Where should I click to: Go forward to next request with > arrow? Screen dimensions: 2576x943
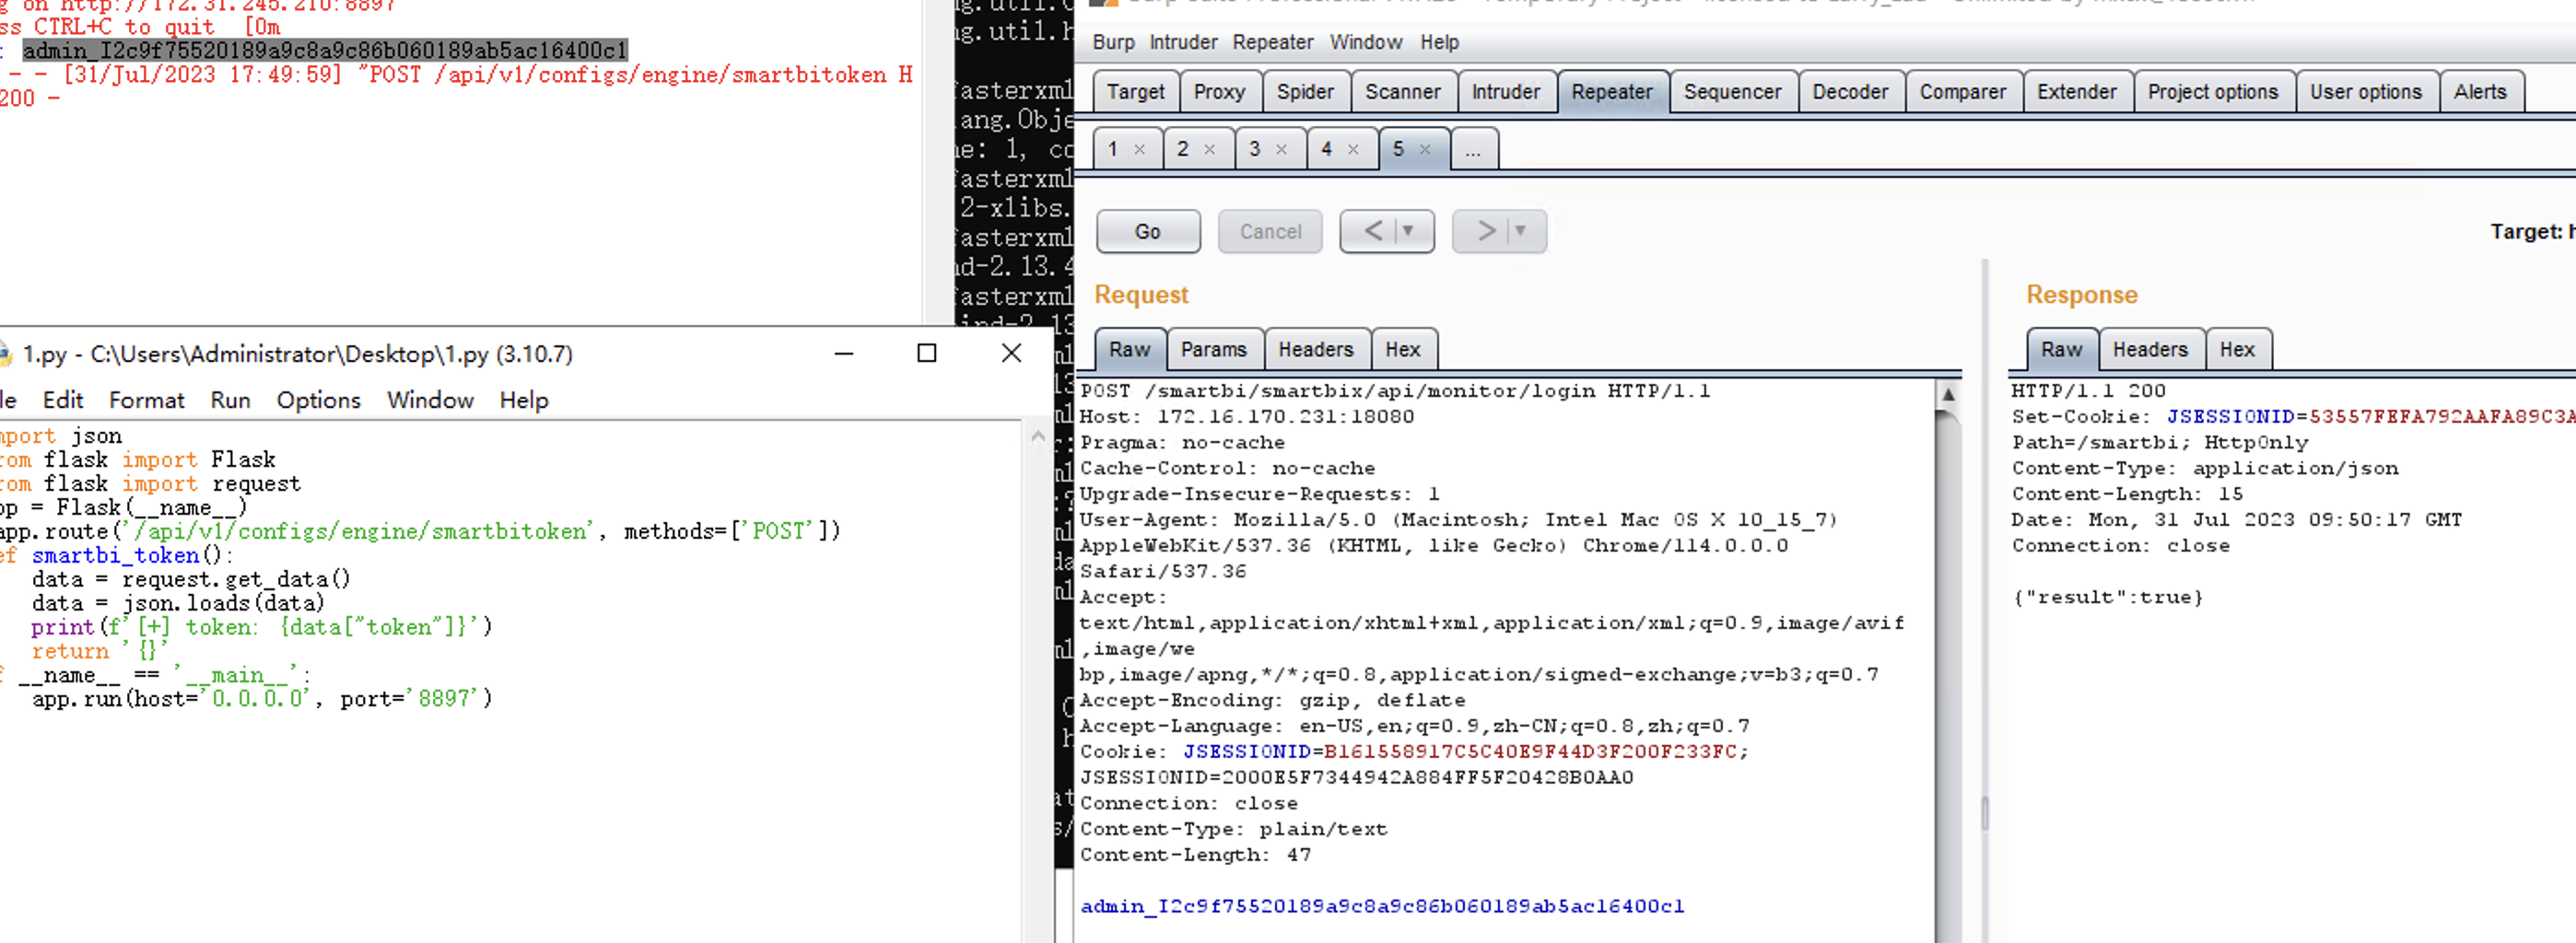tap(1486, 232)
